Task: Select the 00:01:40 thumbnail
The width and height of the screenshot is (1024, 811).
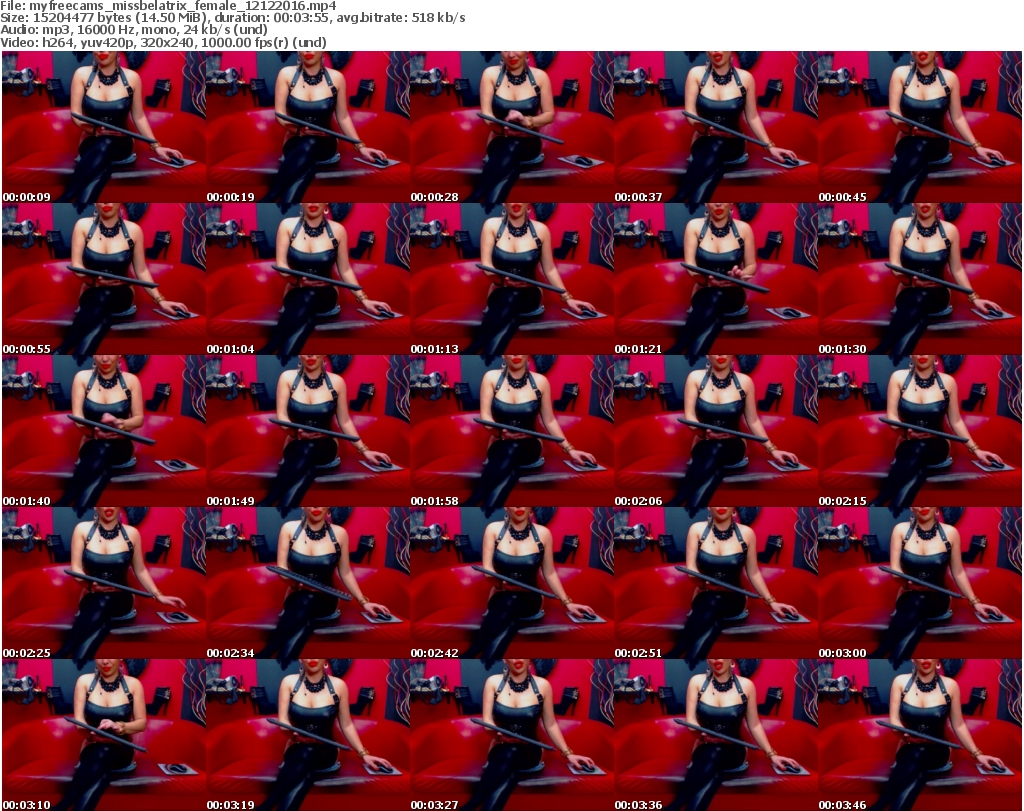Action: pyautogui.click(x=104, y=432)
